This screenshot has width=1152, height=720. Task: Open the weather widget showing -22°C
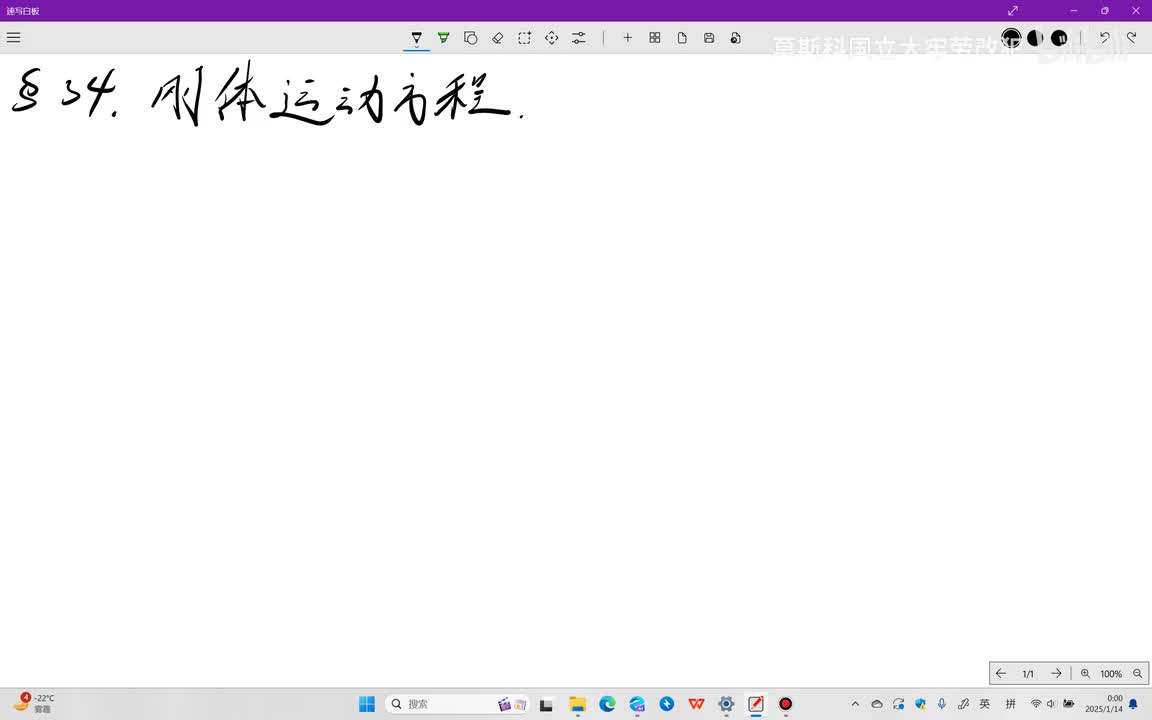click(x=35, y=703)
